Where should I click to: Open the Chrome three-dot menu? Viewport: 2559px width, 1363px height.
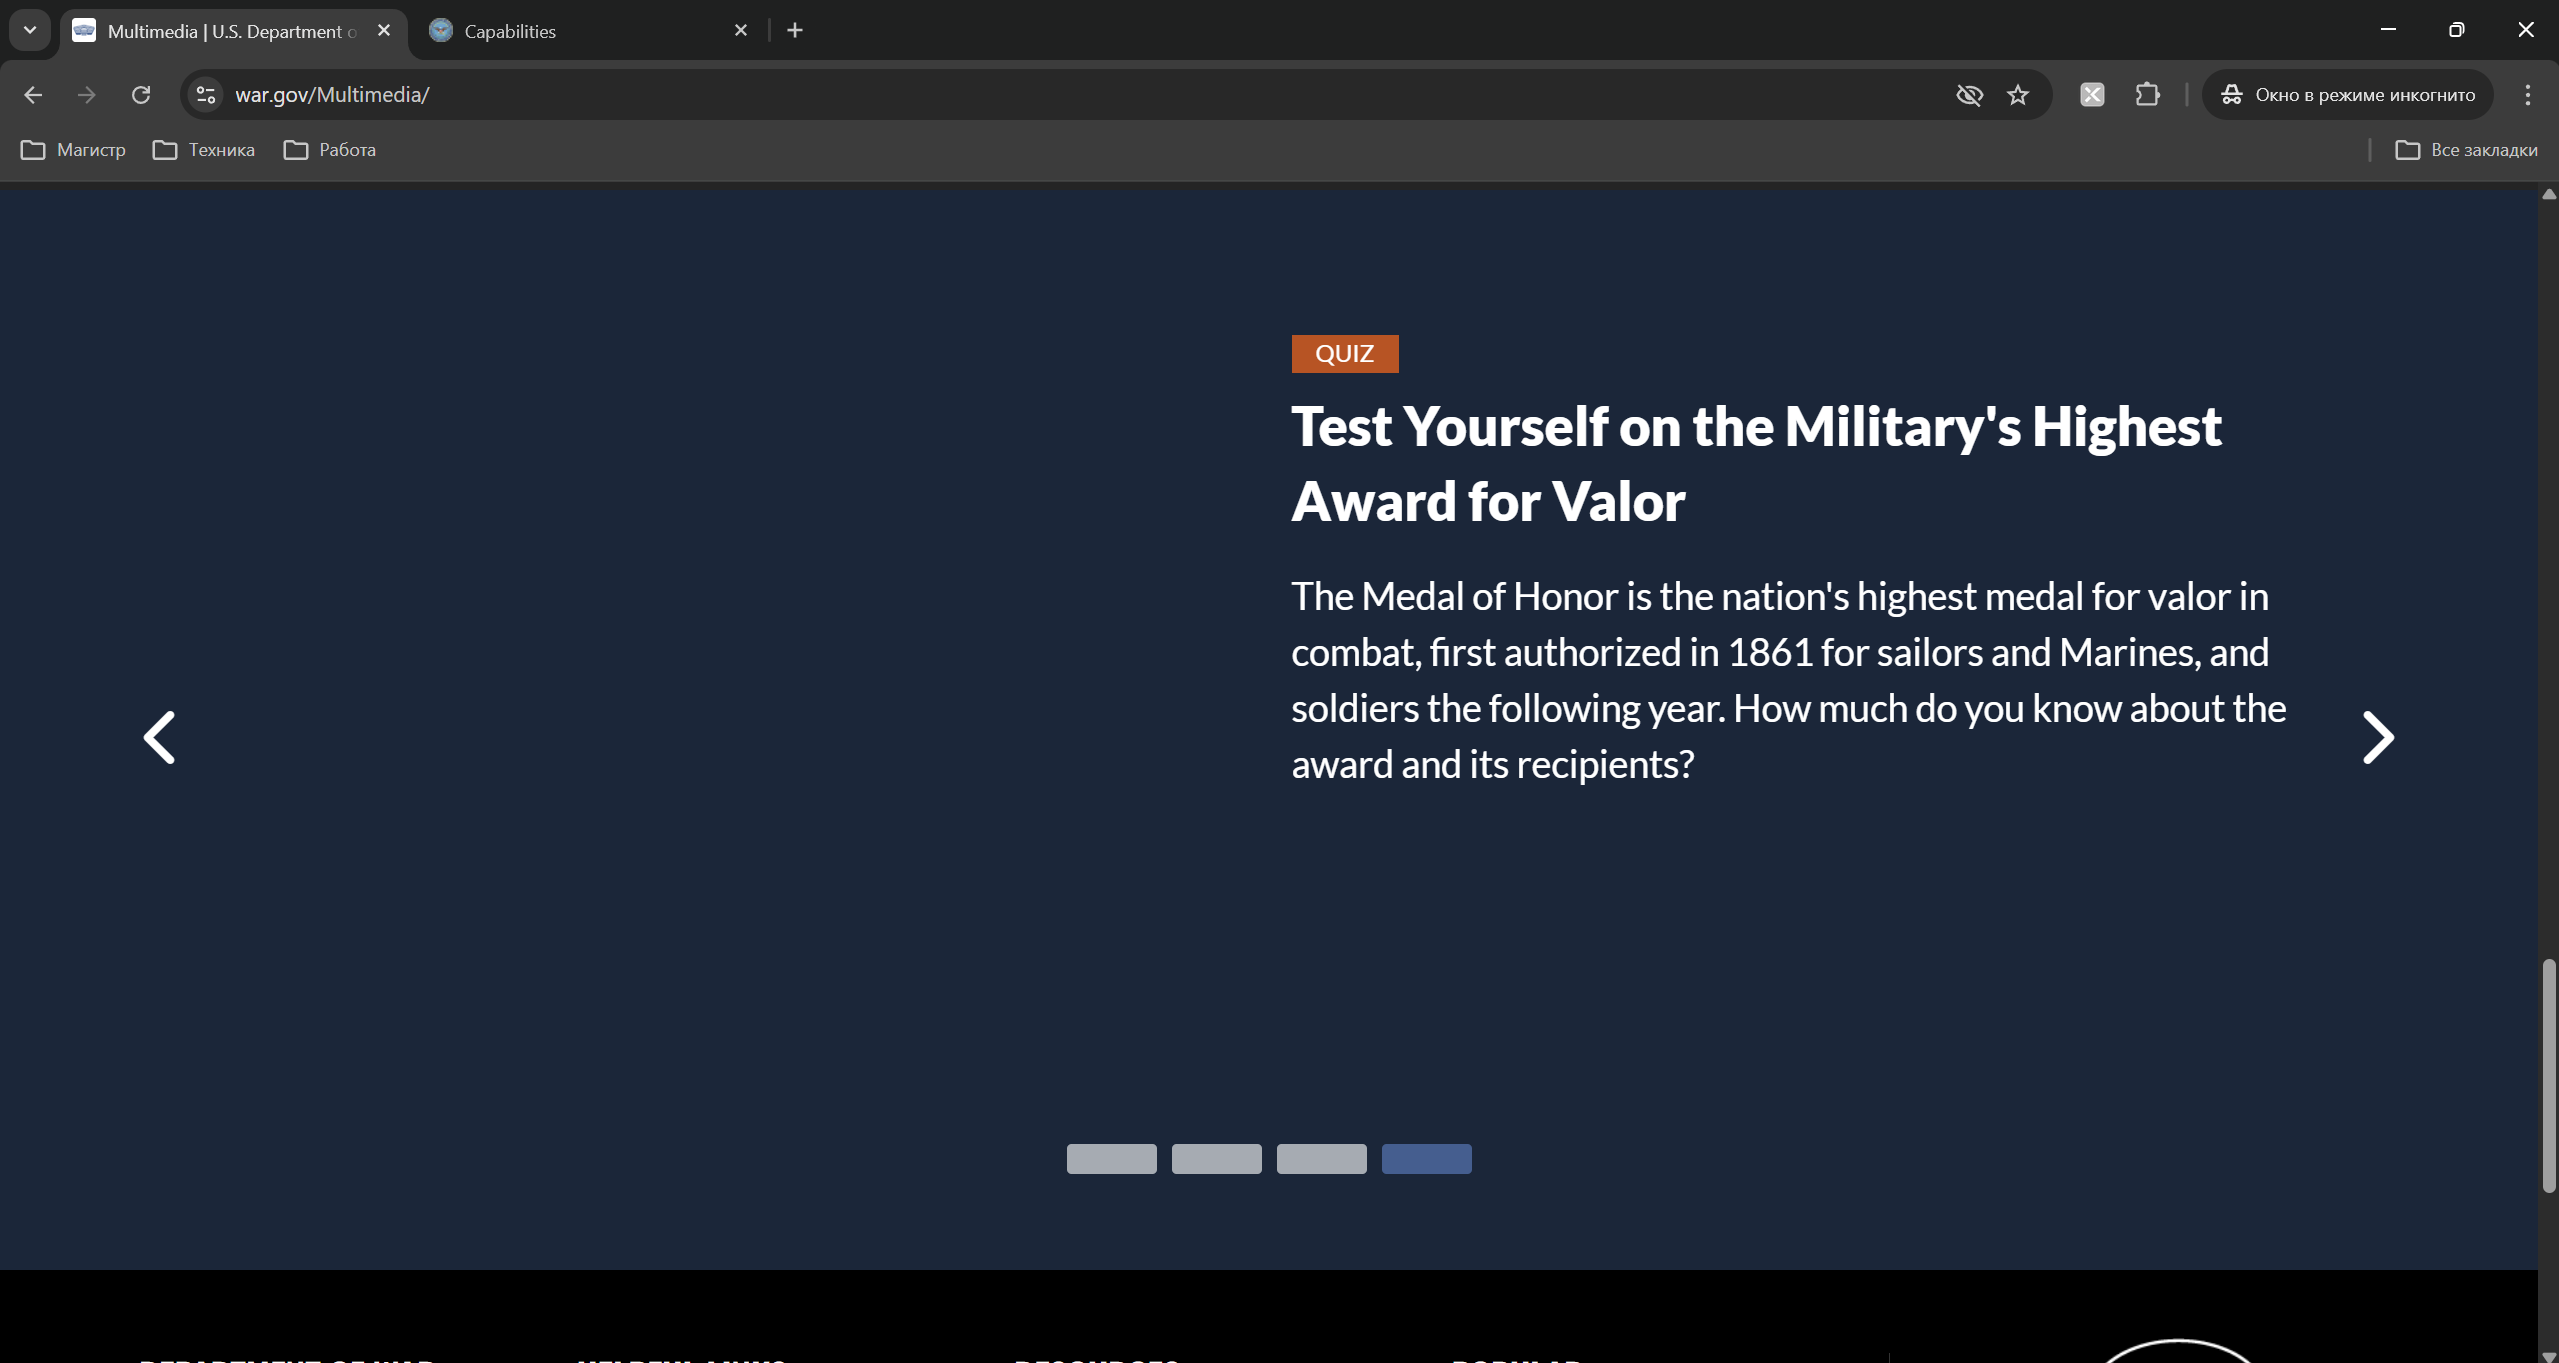2527,95
